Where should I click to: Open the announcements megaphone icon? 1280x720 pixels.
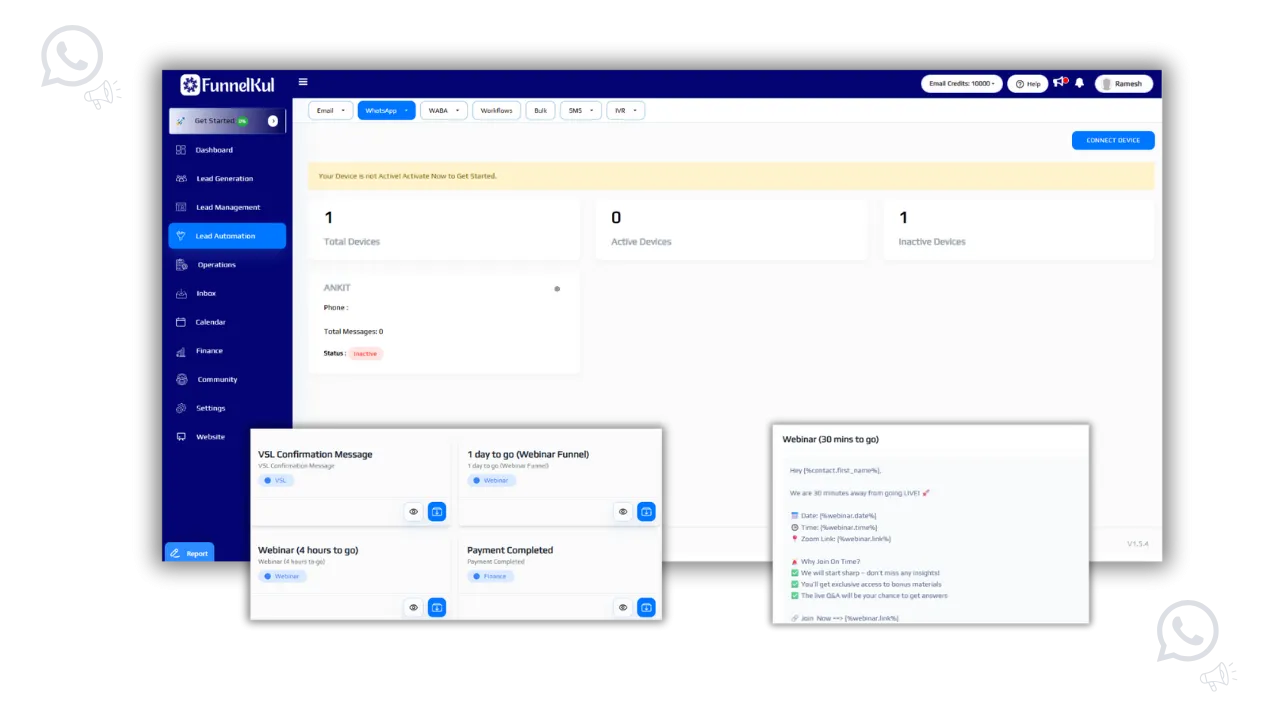tap(1059, 83)
